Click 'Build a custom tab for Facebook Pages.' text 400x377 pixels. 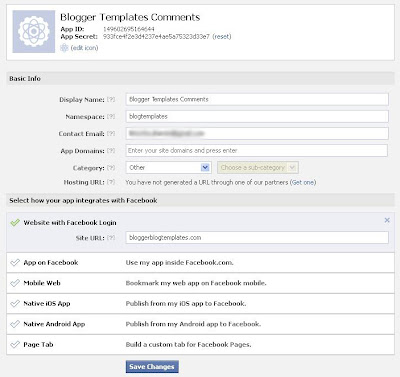coord(188,344)
